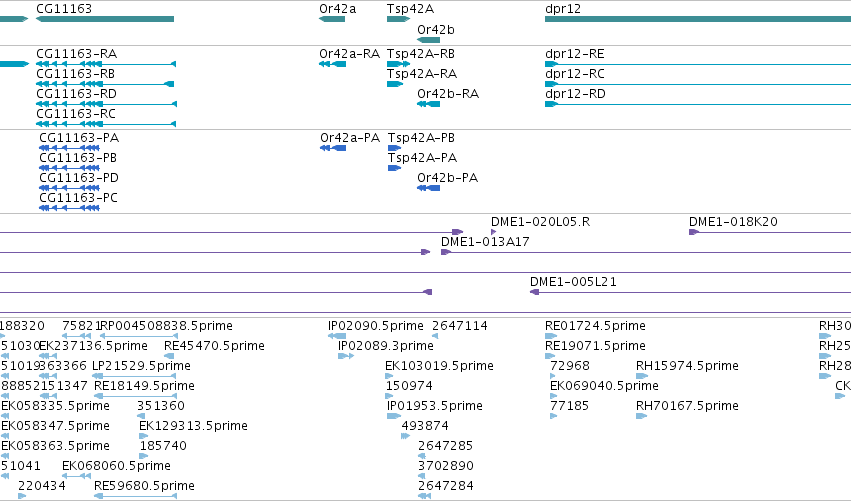851x501 pixels.
Task: Select BAC clone DME1-020L05.R
Action: coord(541,222)
